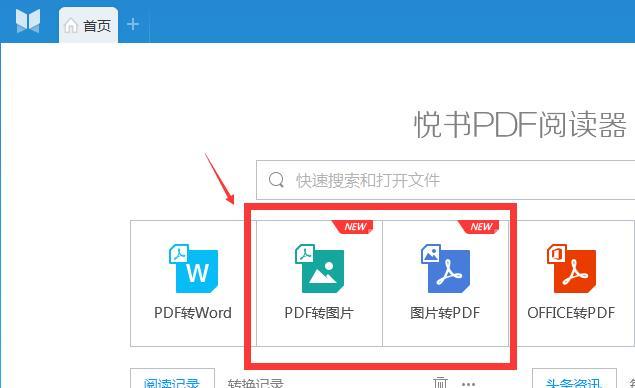635x388 pixels.
Task: Click the home icon on 首页 tab
Action: point(71,26)
